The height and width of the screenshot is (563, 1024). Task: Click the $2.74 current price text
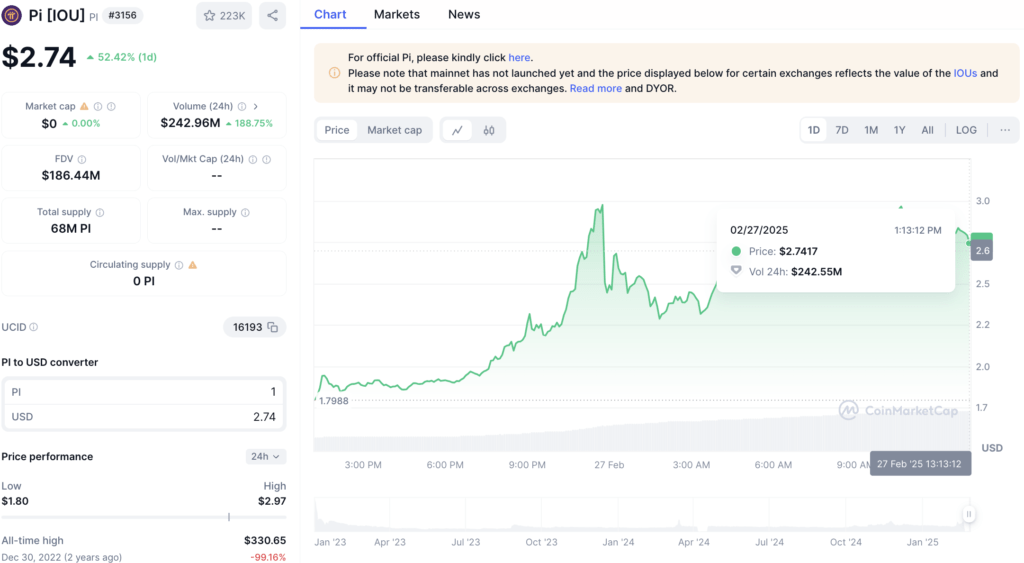(39, 57)
